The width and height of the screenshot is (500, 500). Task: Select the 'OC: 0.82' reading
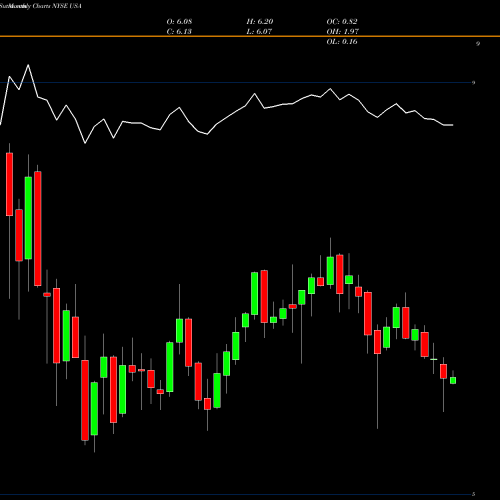(342, 22)
